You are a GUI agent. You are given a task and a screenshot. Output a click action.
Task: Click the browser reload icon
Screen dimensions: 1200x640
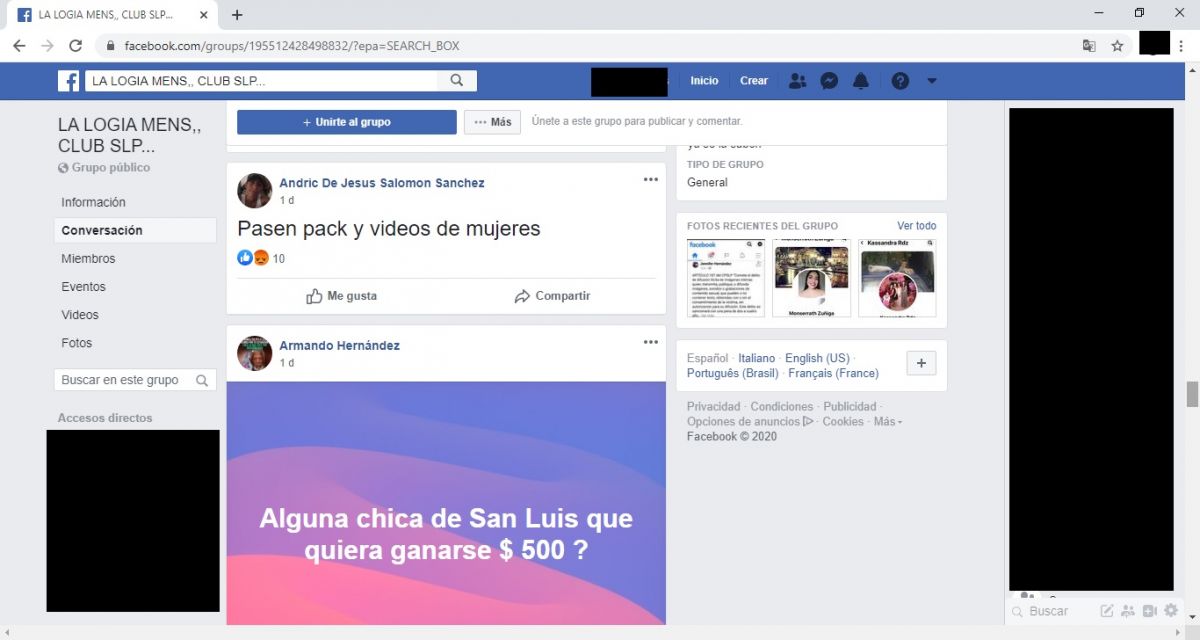(75, 46)
